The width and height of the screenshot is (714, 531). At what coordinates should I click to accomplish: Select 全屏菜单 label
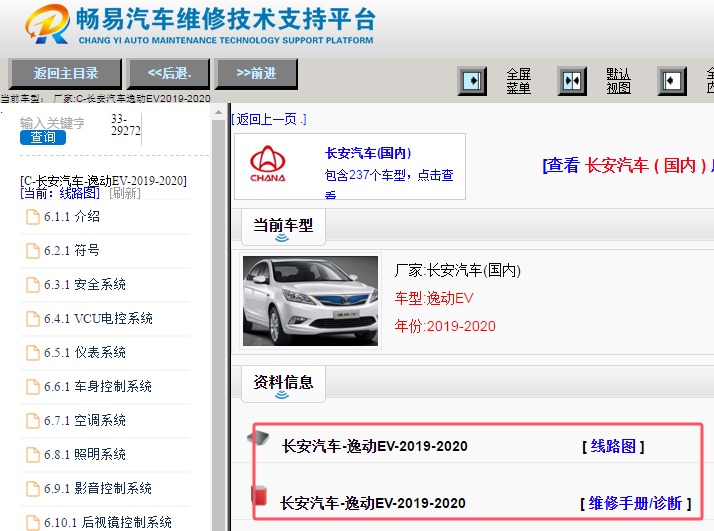click(x=519, y=81)
